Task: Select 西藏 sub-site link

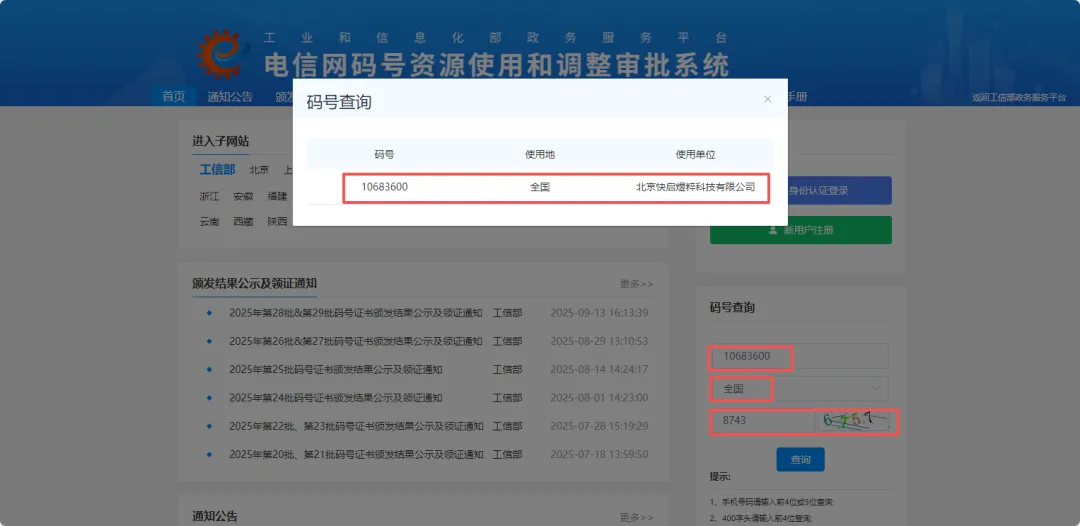Action: coord(243,222)
